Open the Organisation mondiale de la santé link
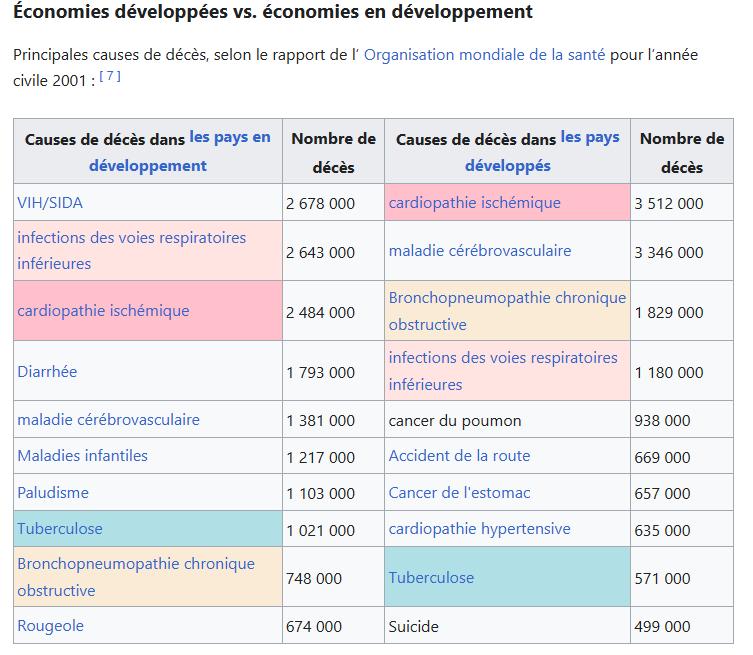The width and height of the screenshot is (753, 655). (x=484, y=54)
